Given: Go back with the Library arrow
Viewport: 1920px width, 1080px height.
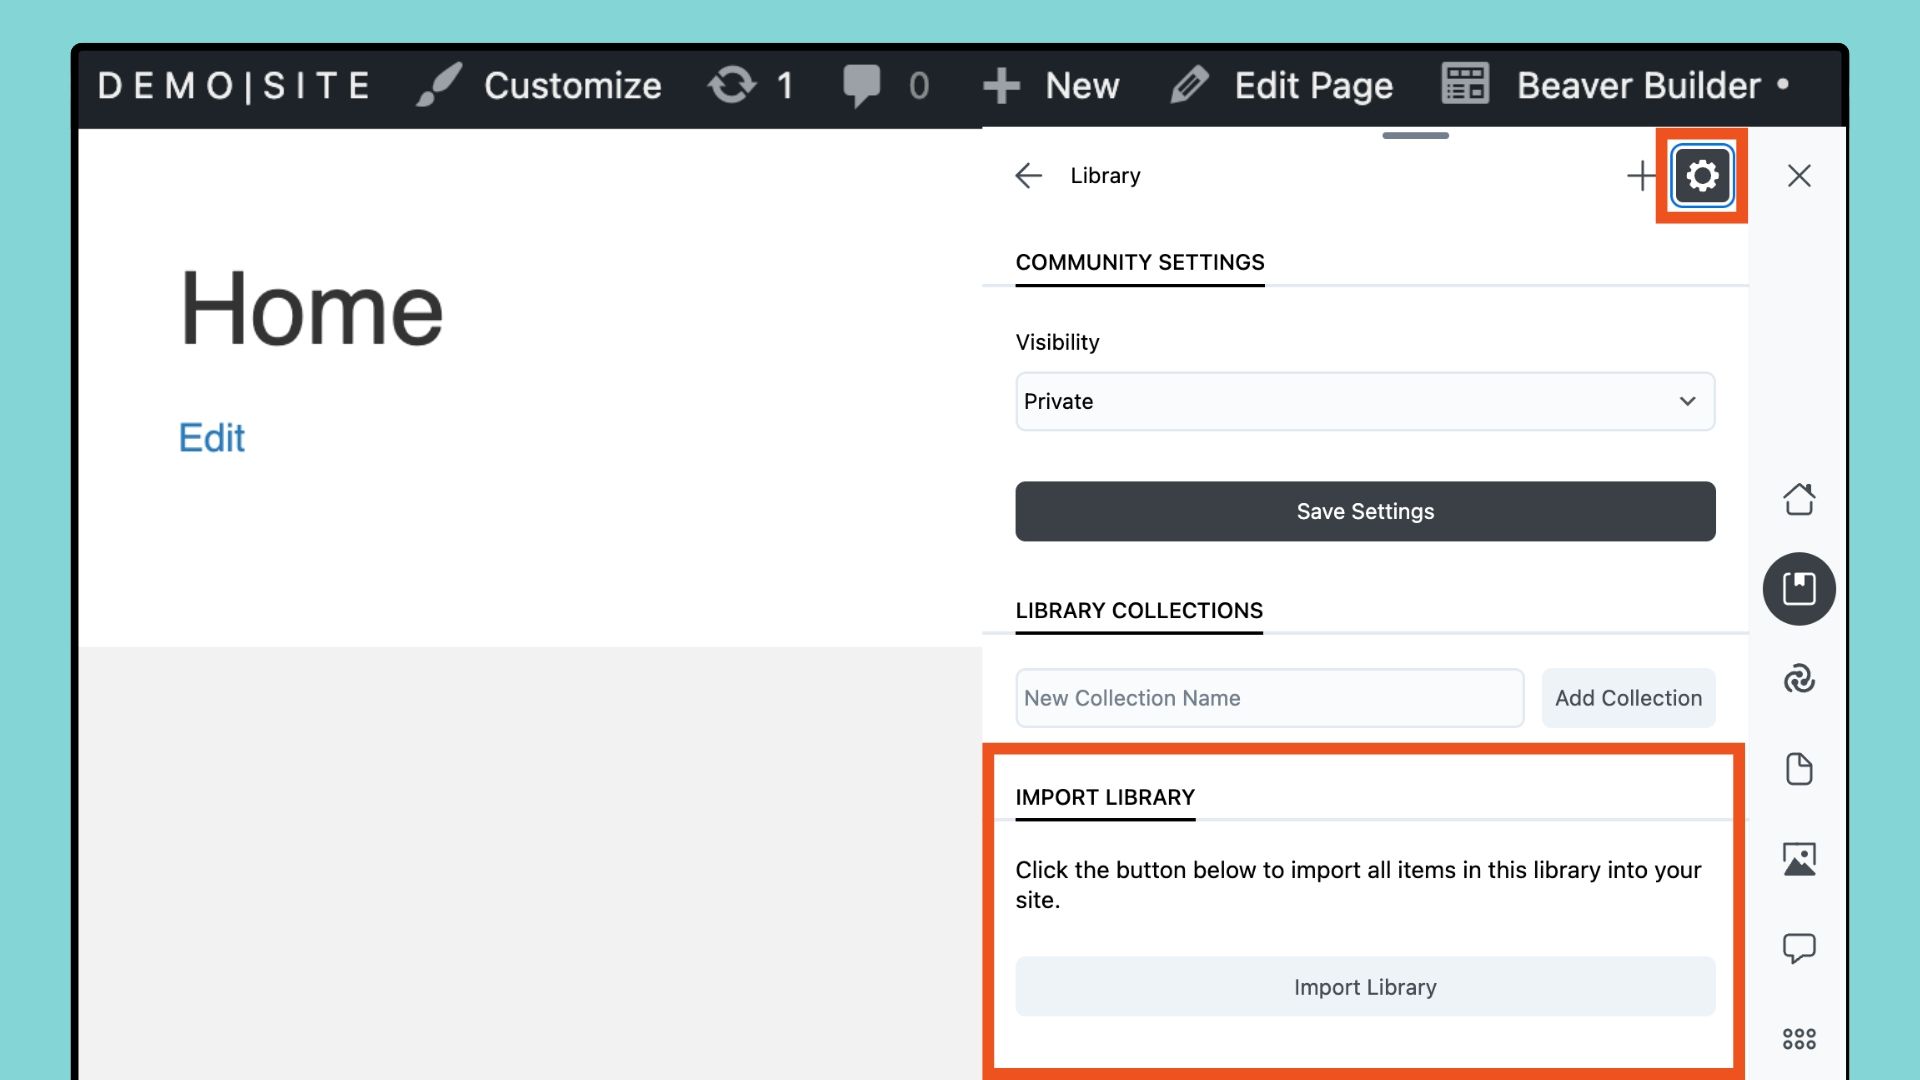Looking at the screenshot, I should (x=1028, y=176).
